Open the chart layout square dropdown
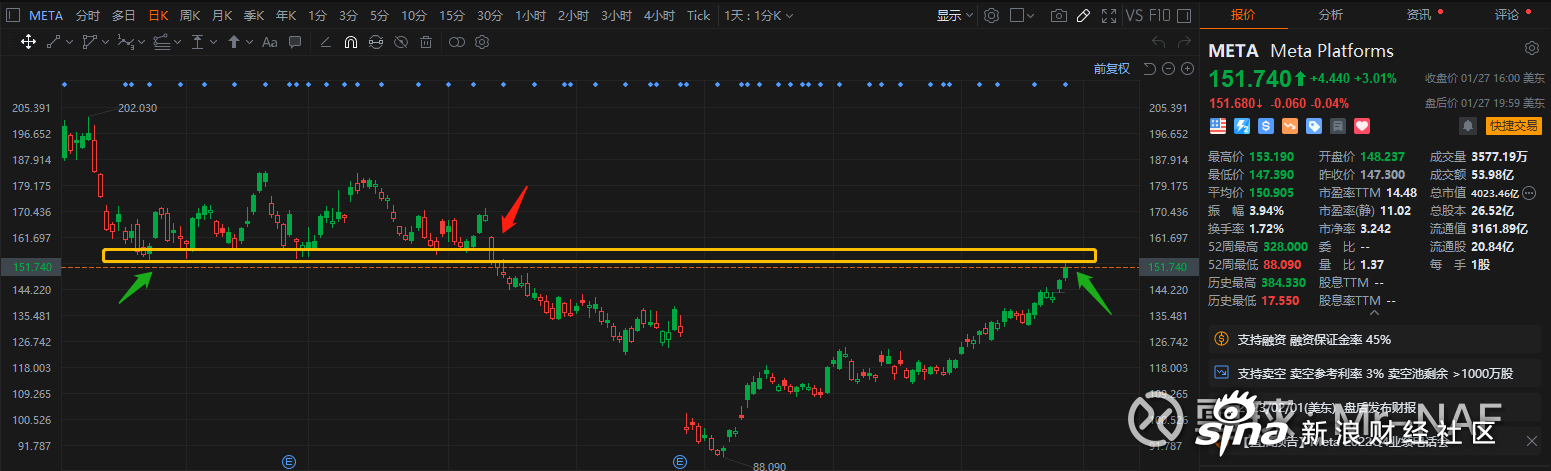Image resolution: width=1551 pixels, height=471 pixels. click(x=1022, y=15)
